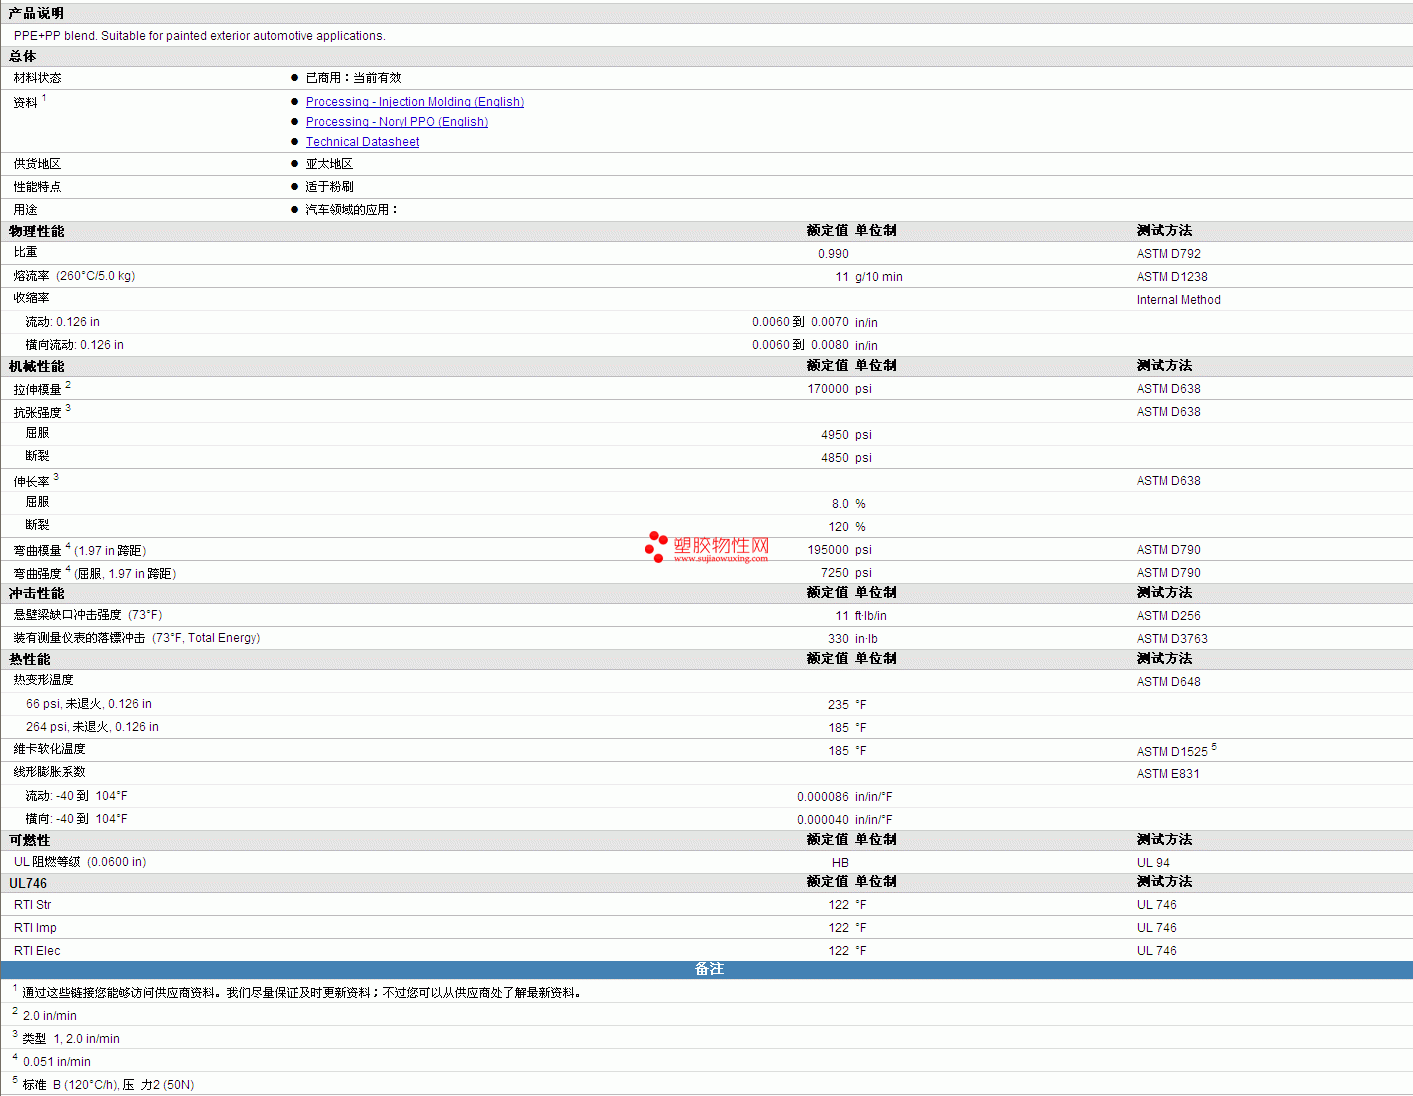The image size is (1413, 1096).
Task: Click the 264 psi, 未退火 row label
Action: pyautogui.click(x=91, y=727)
